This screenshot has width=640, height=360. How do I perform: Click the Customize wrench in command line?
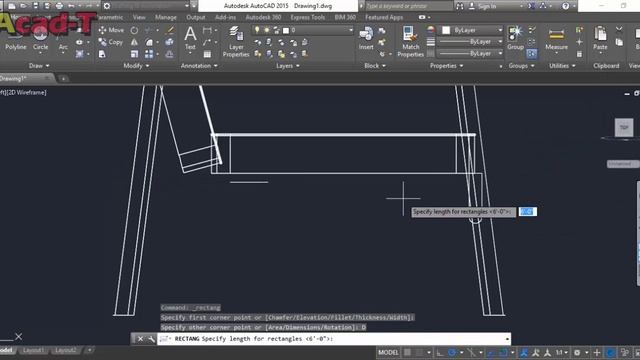coord(151,339)
